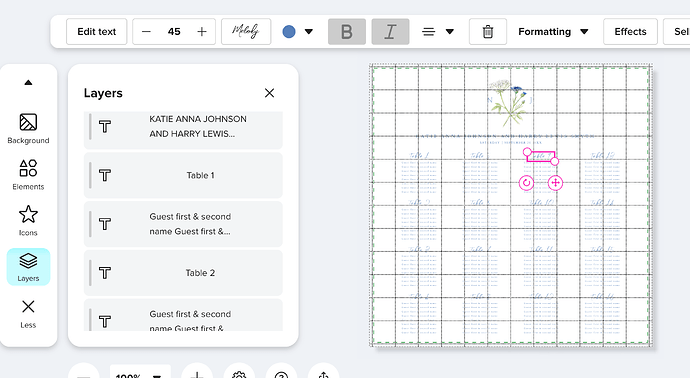Click the text icon on the Guest names layer under Table 1

click(105, 224)
